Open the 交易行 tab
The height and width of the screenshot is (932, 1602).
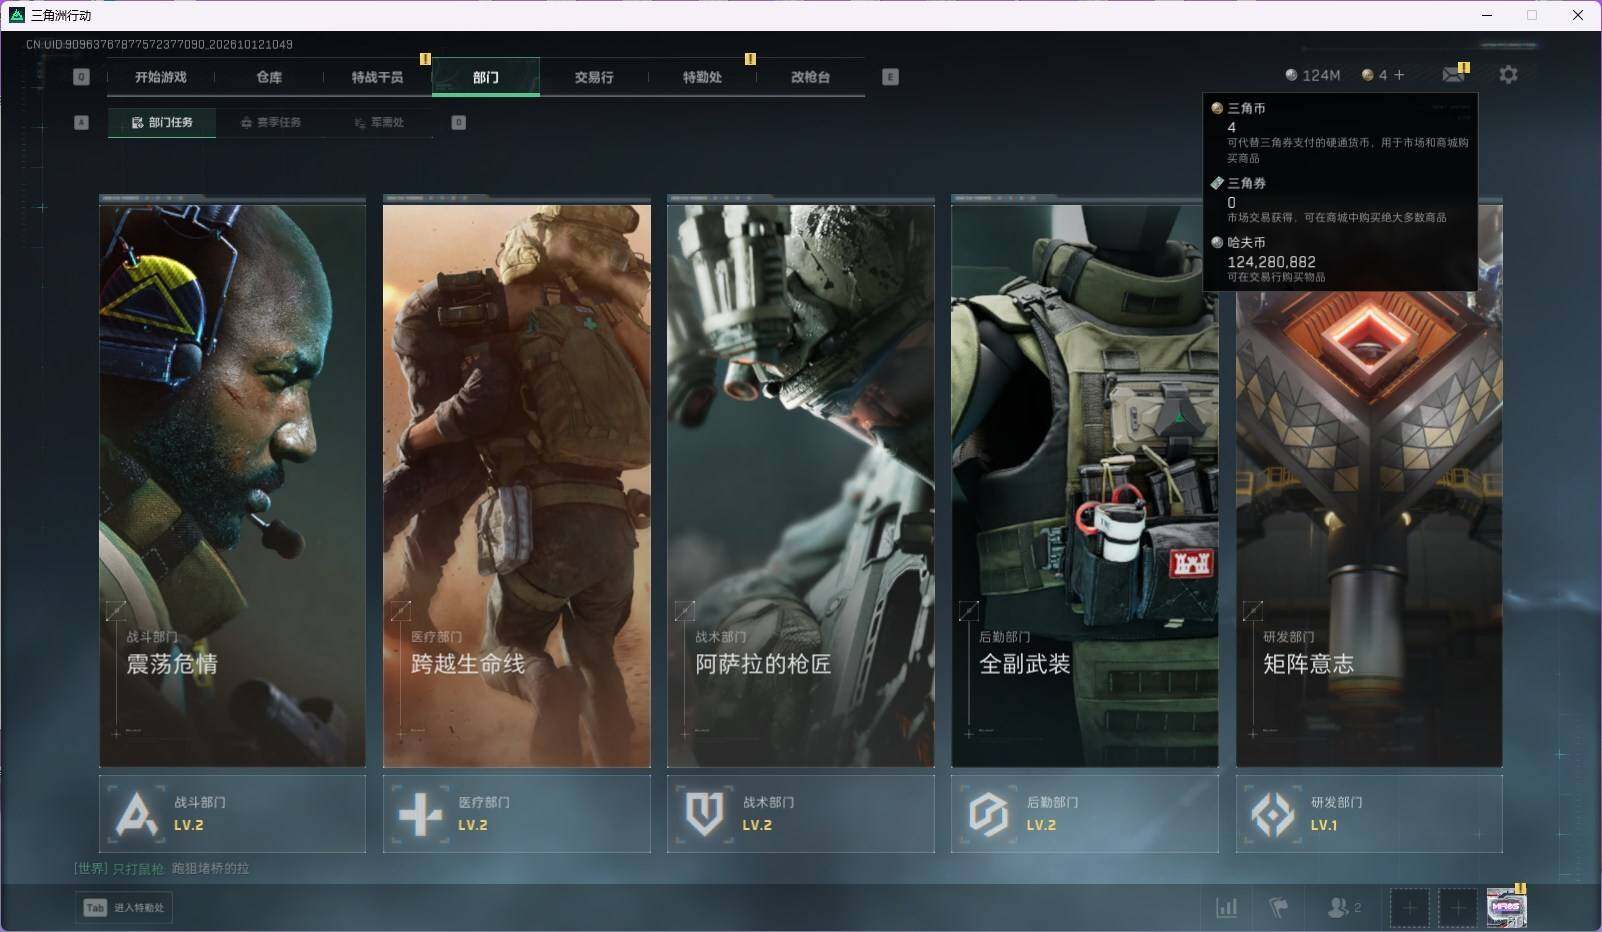pyautogui.click(x=594, y=77)
